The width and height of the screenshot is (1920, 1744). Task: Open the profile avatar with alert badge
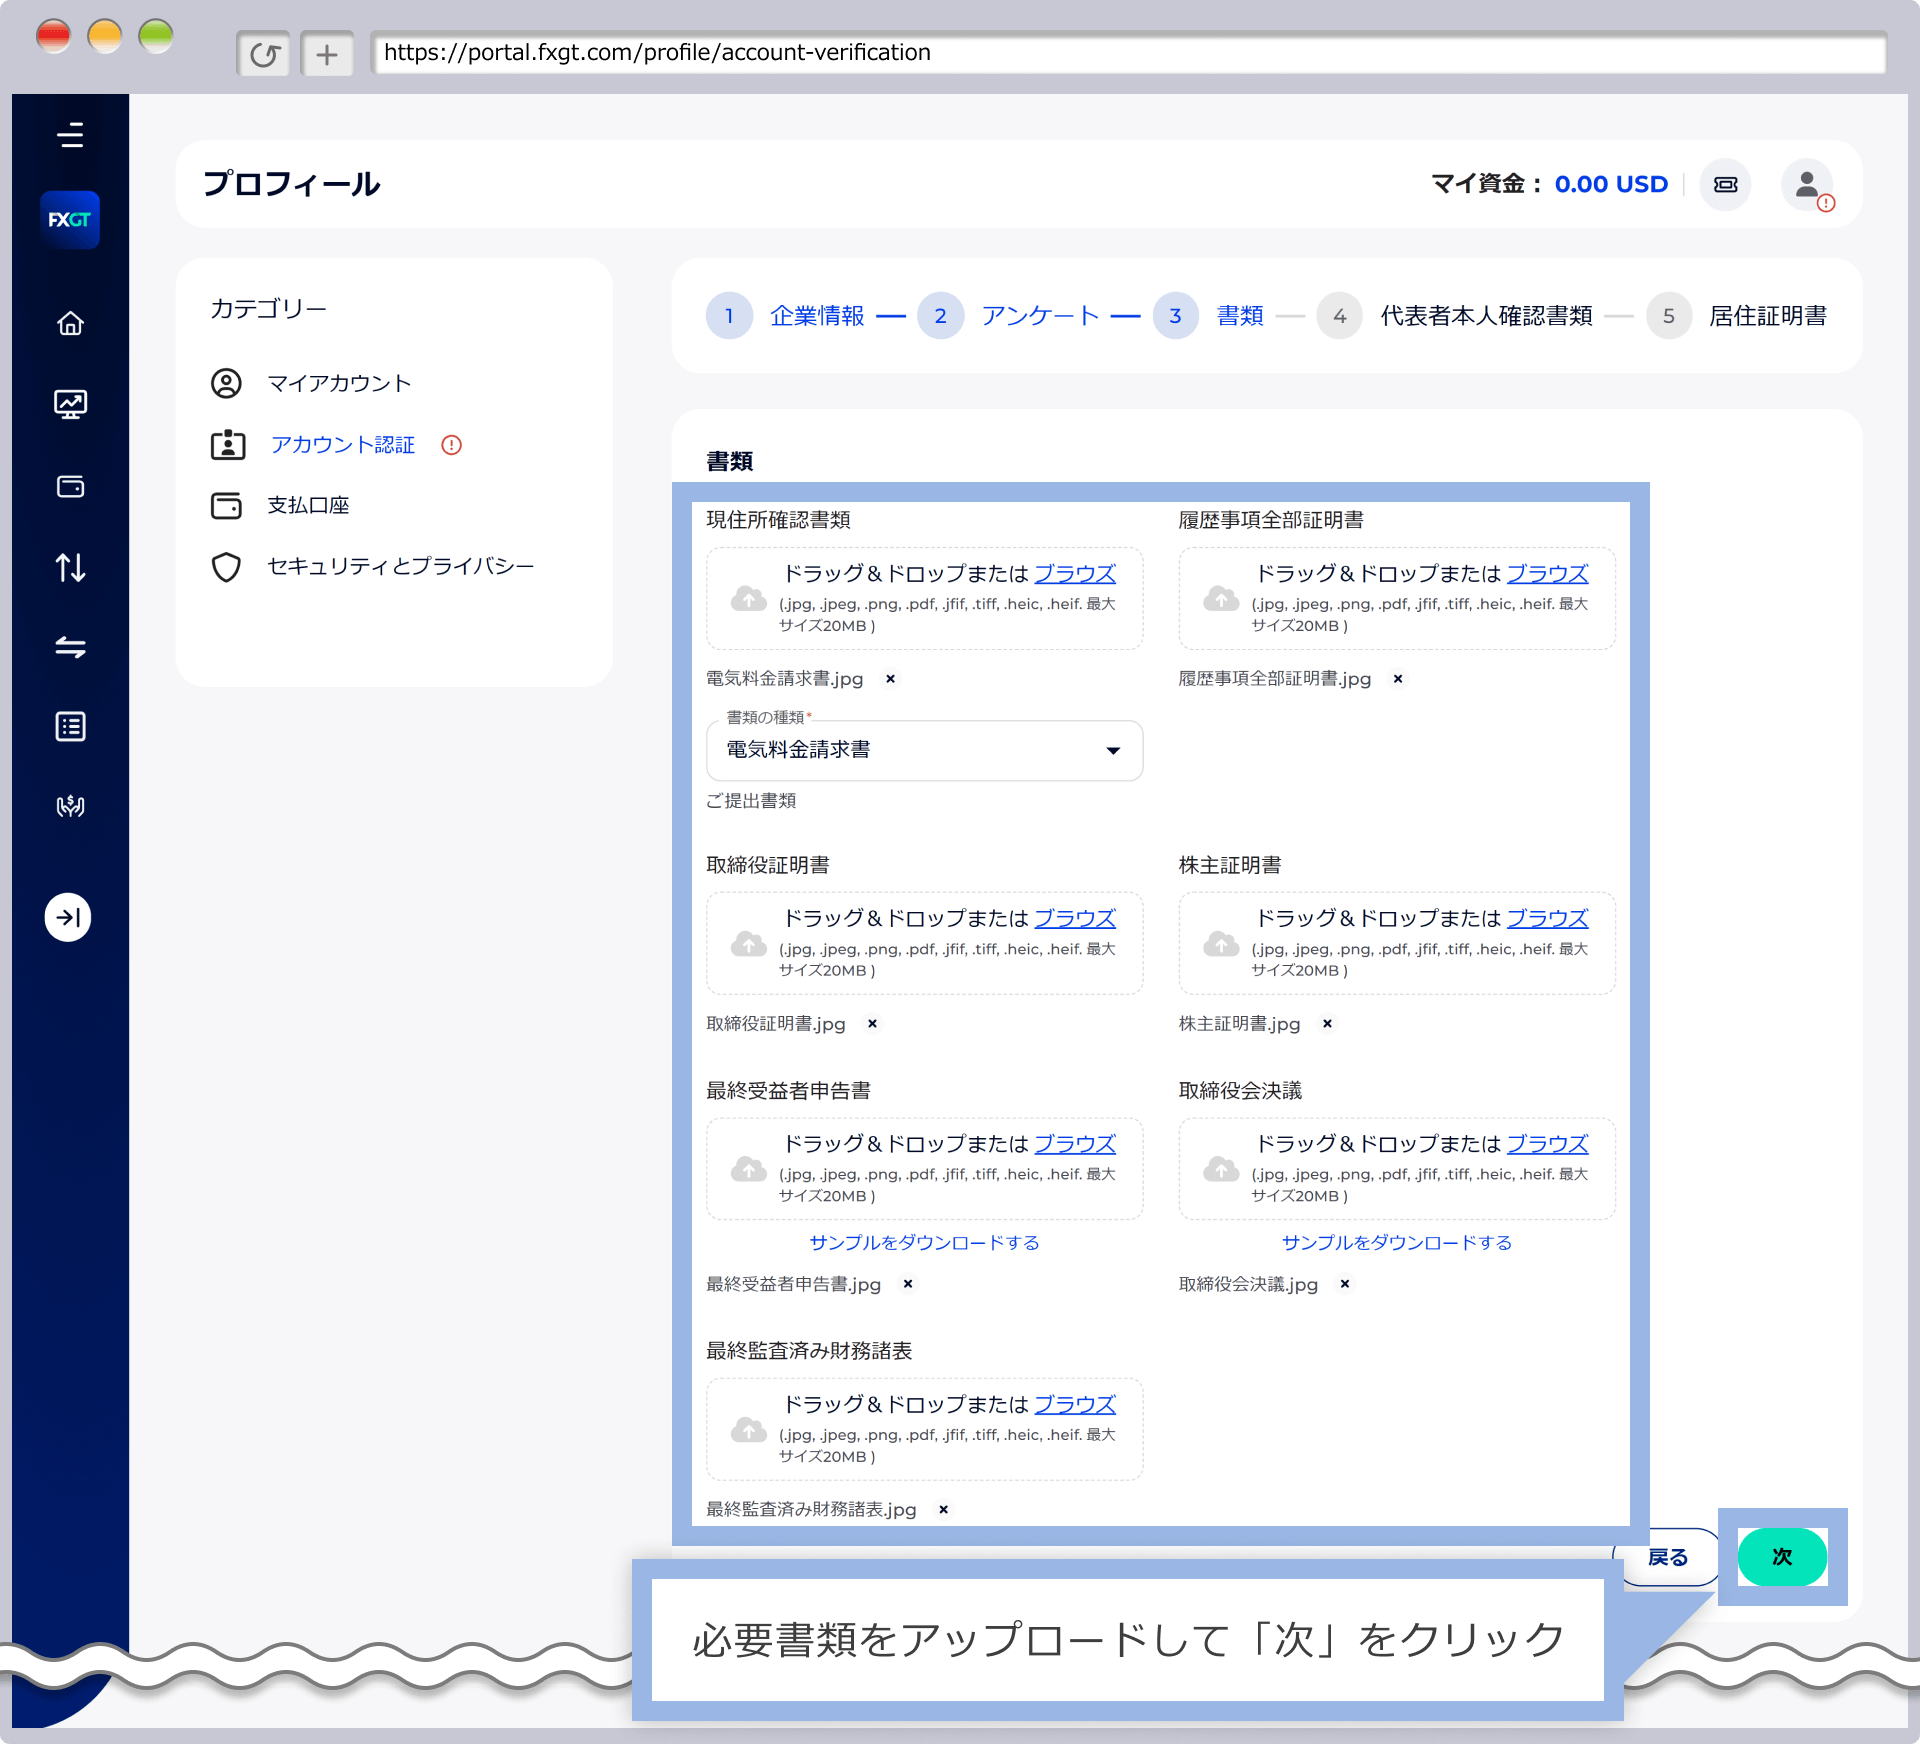pyautogui.click(x=1806, y=184)
